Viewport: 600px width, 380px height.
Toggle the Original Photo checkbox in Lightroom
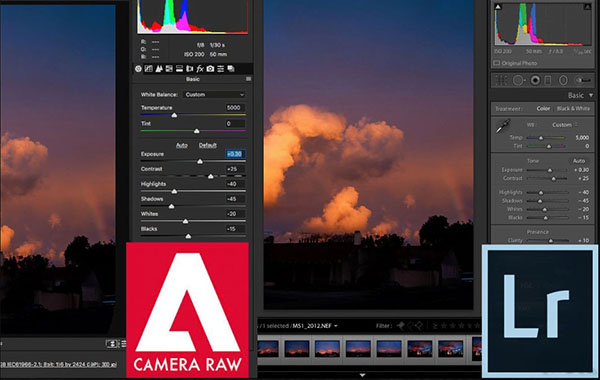coord(497,63)
